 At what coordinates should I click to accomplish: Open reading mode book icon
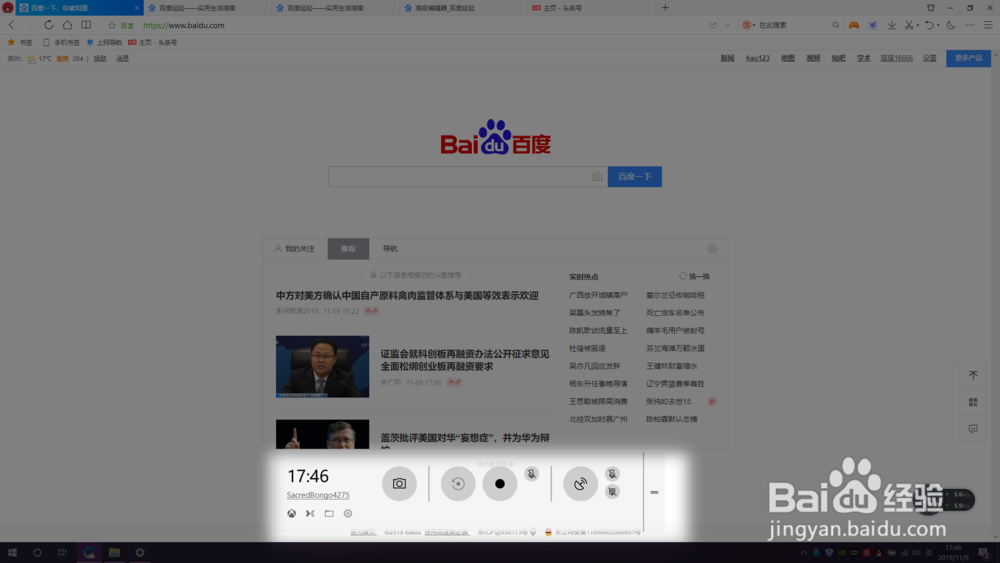point(86,25)
